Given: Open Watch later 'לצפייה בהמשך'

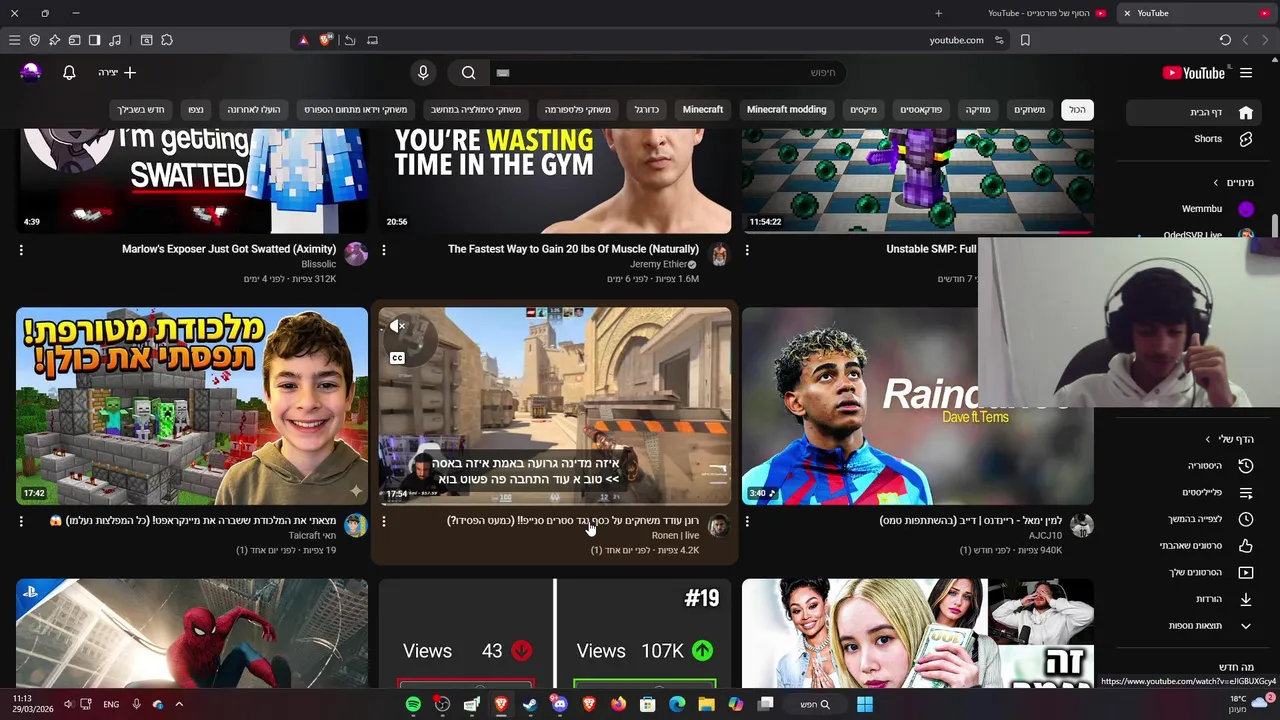Looking at the screenshot, I should [x=1192, y=519].
